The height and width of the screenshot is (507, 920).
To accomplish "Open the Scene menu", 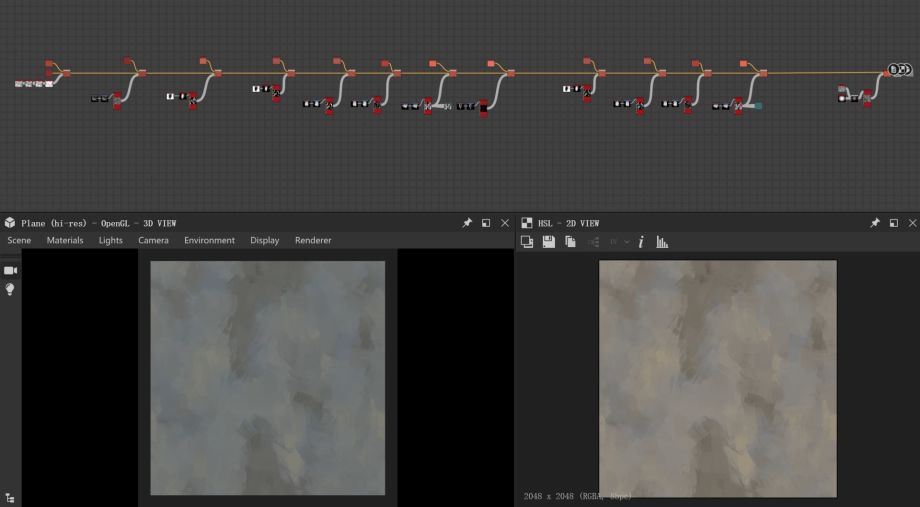I will click(x=19, y=240).
